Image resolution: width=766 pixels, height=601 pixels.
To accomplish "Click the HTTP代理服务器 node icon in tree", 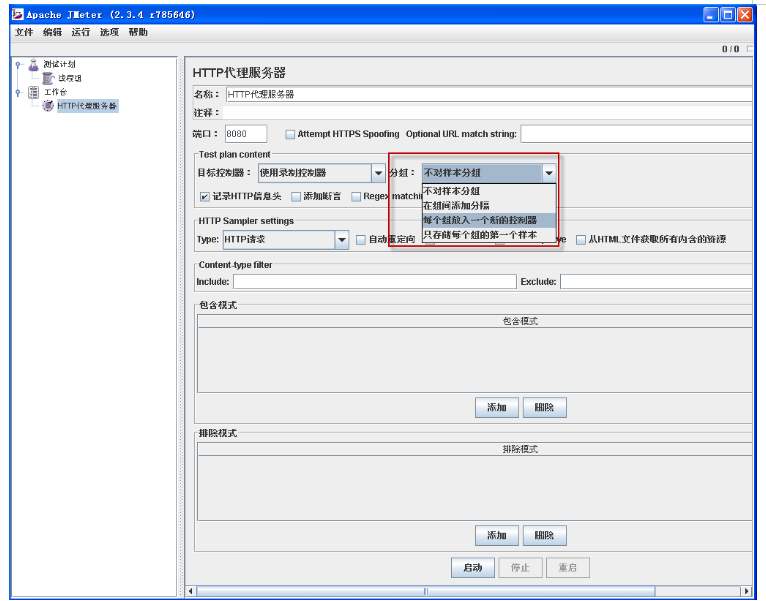I will coord(48,106).
